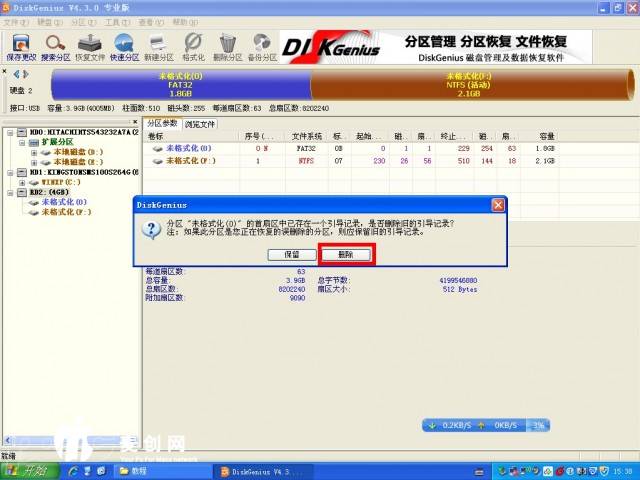Viewport: 640px width, 480px height.
Task: Select the 快速分区 (Quick Partition) icon
Action: (124, 46)
